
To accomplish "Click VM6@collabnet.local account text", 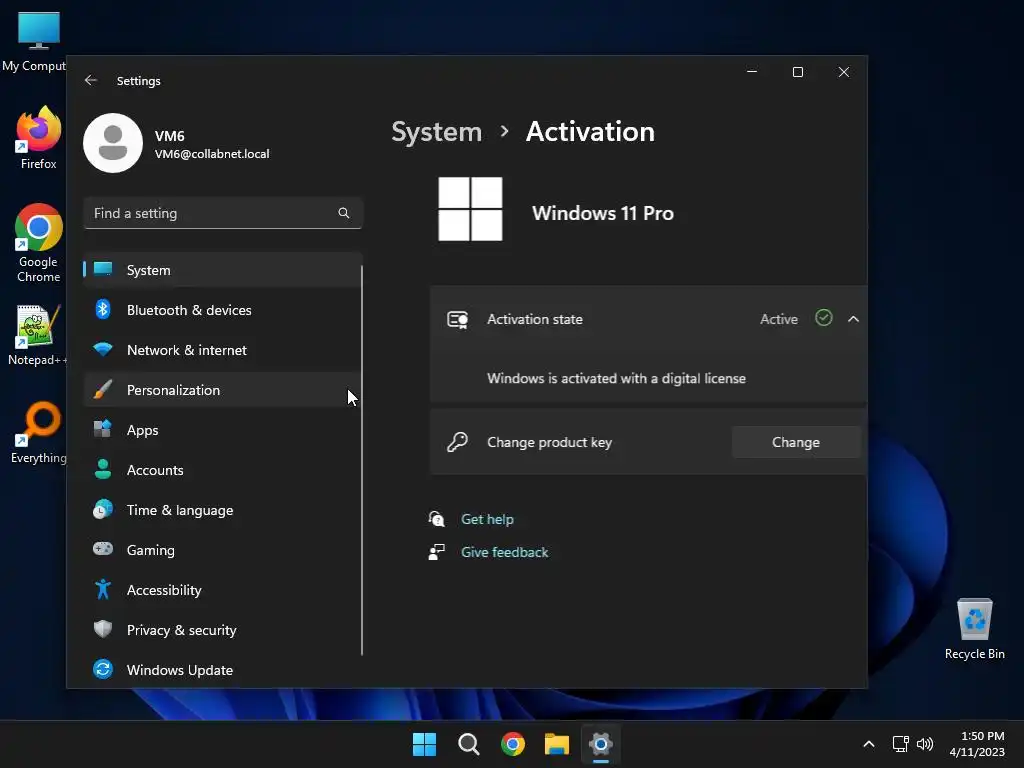I will point(212,154).
